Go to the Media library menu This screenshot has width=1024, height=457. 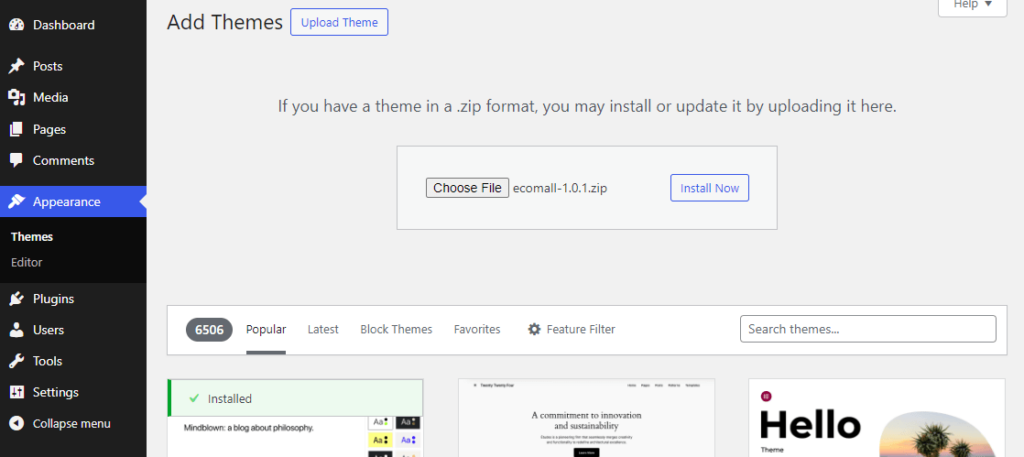pyautogui.click(x=73, y=97)
